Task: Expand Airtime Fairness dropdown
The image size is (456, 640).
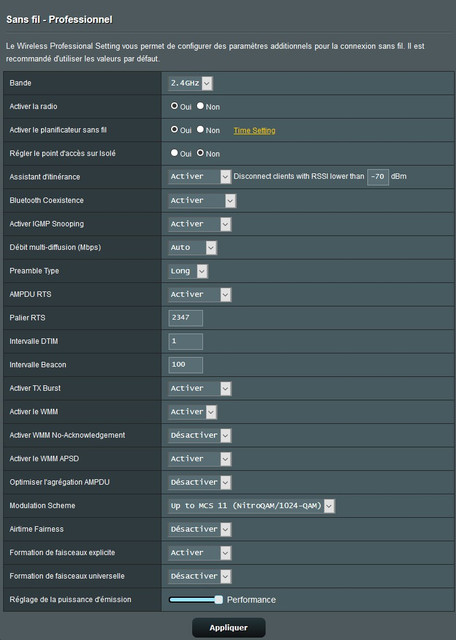Action: 200,529
